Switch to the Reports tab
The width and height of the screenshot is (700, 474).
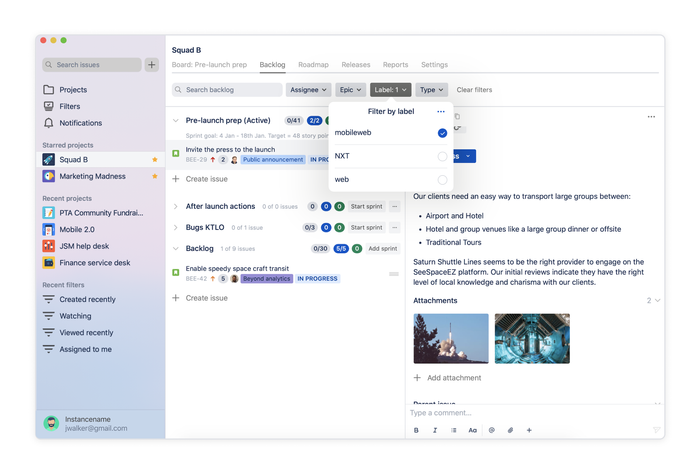point(396,65)
